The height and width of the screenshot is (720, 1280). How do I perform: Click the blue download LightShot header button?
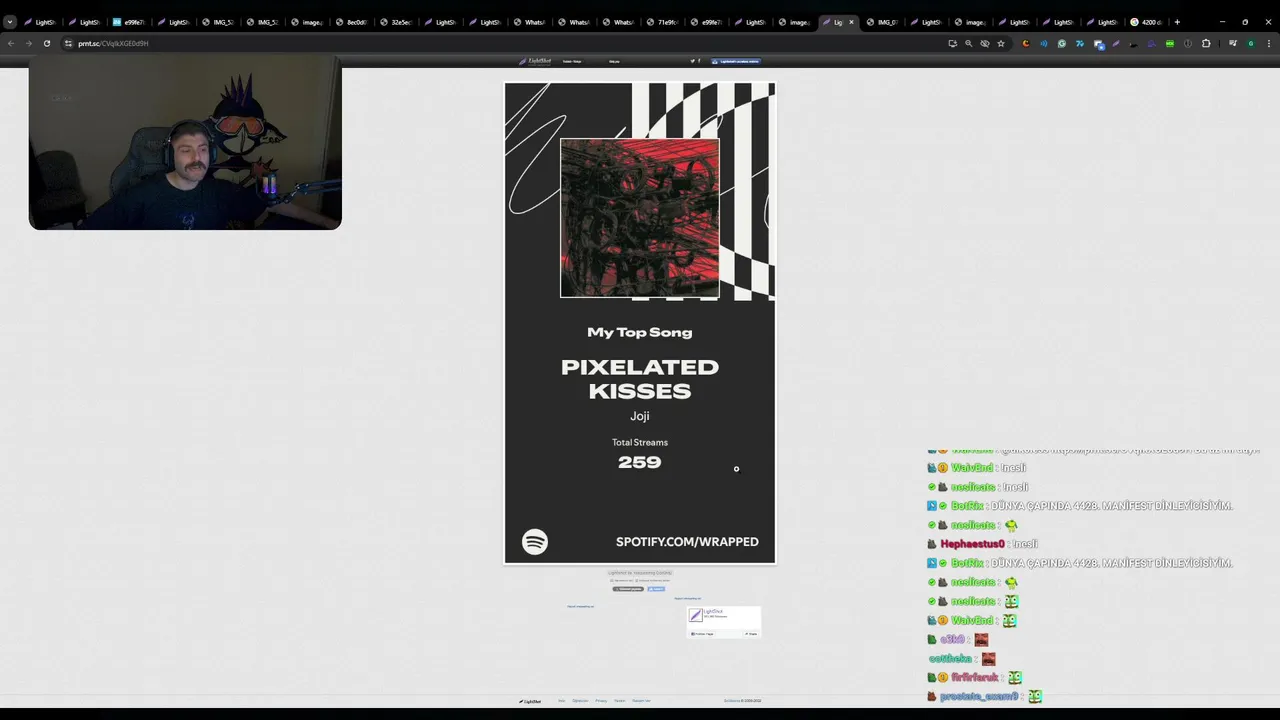735,61
